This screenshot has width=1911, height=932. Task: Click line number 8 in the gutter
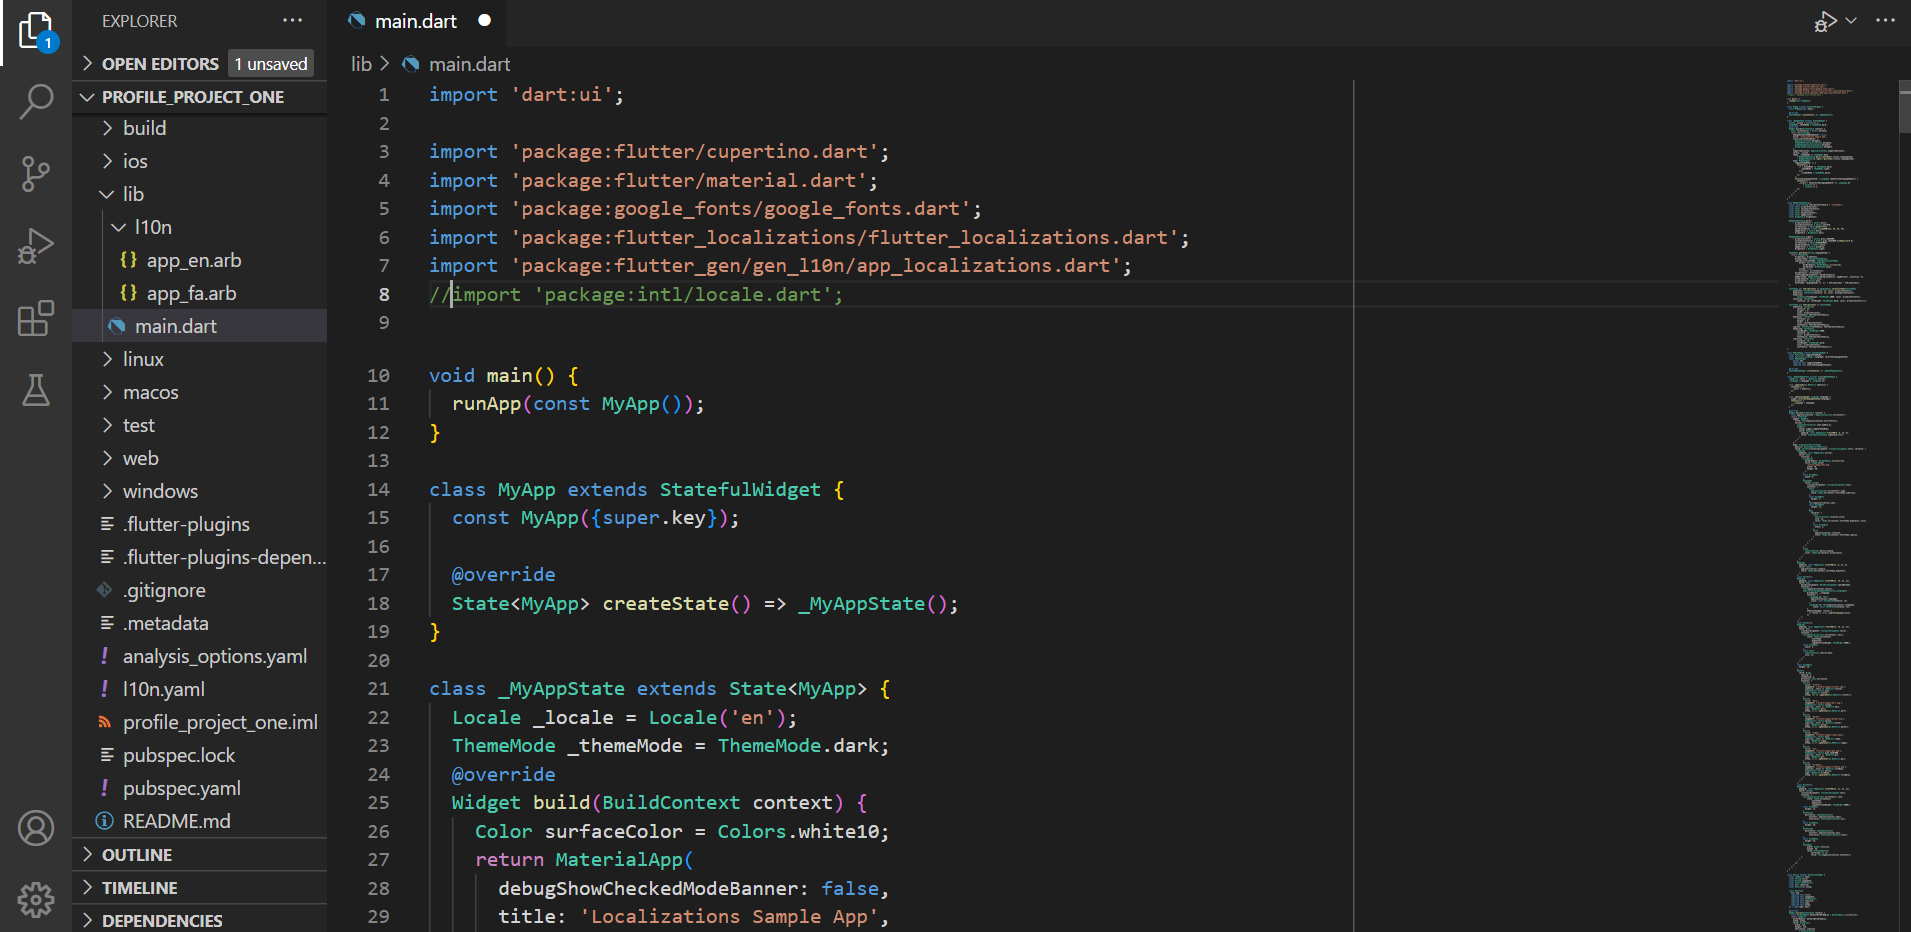(x=384, y=295)
